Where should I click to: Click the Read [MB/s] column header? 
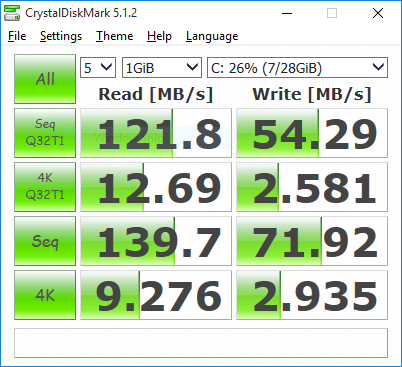(x=156, y=94)
